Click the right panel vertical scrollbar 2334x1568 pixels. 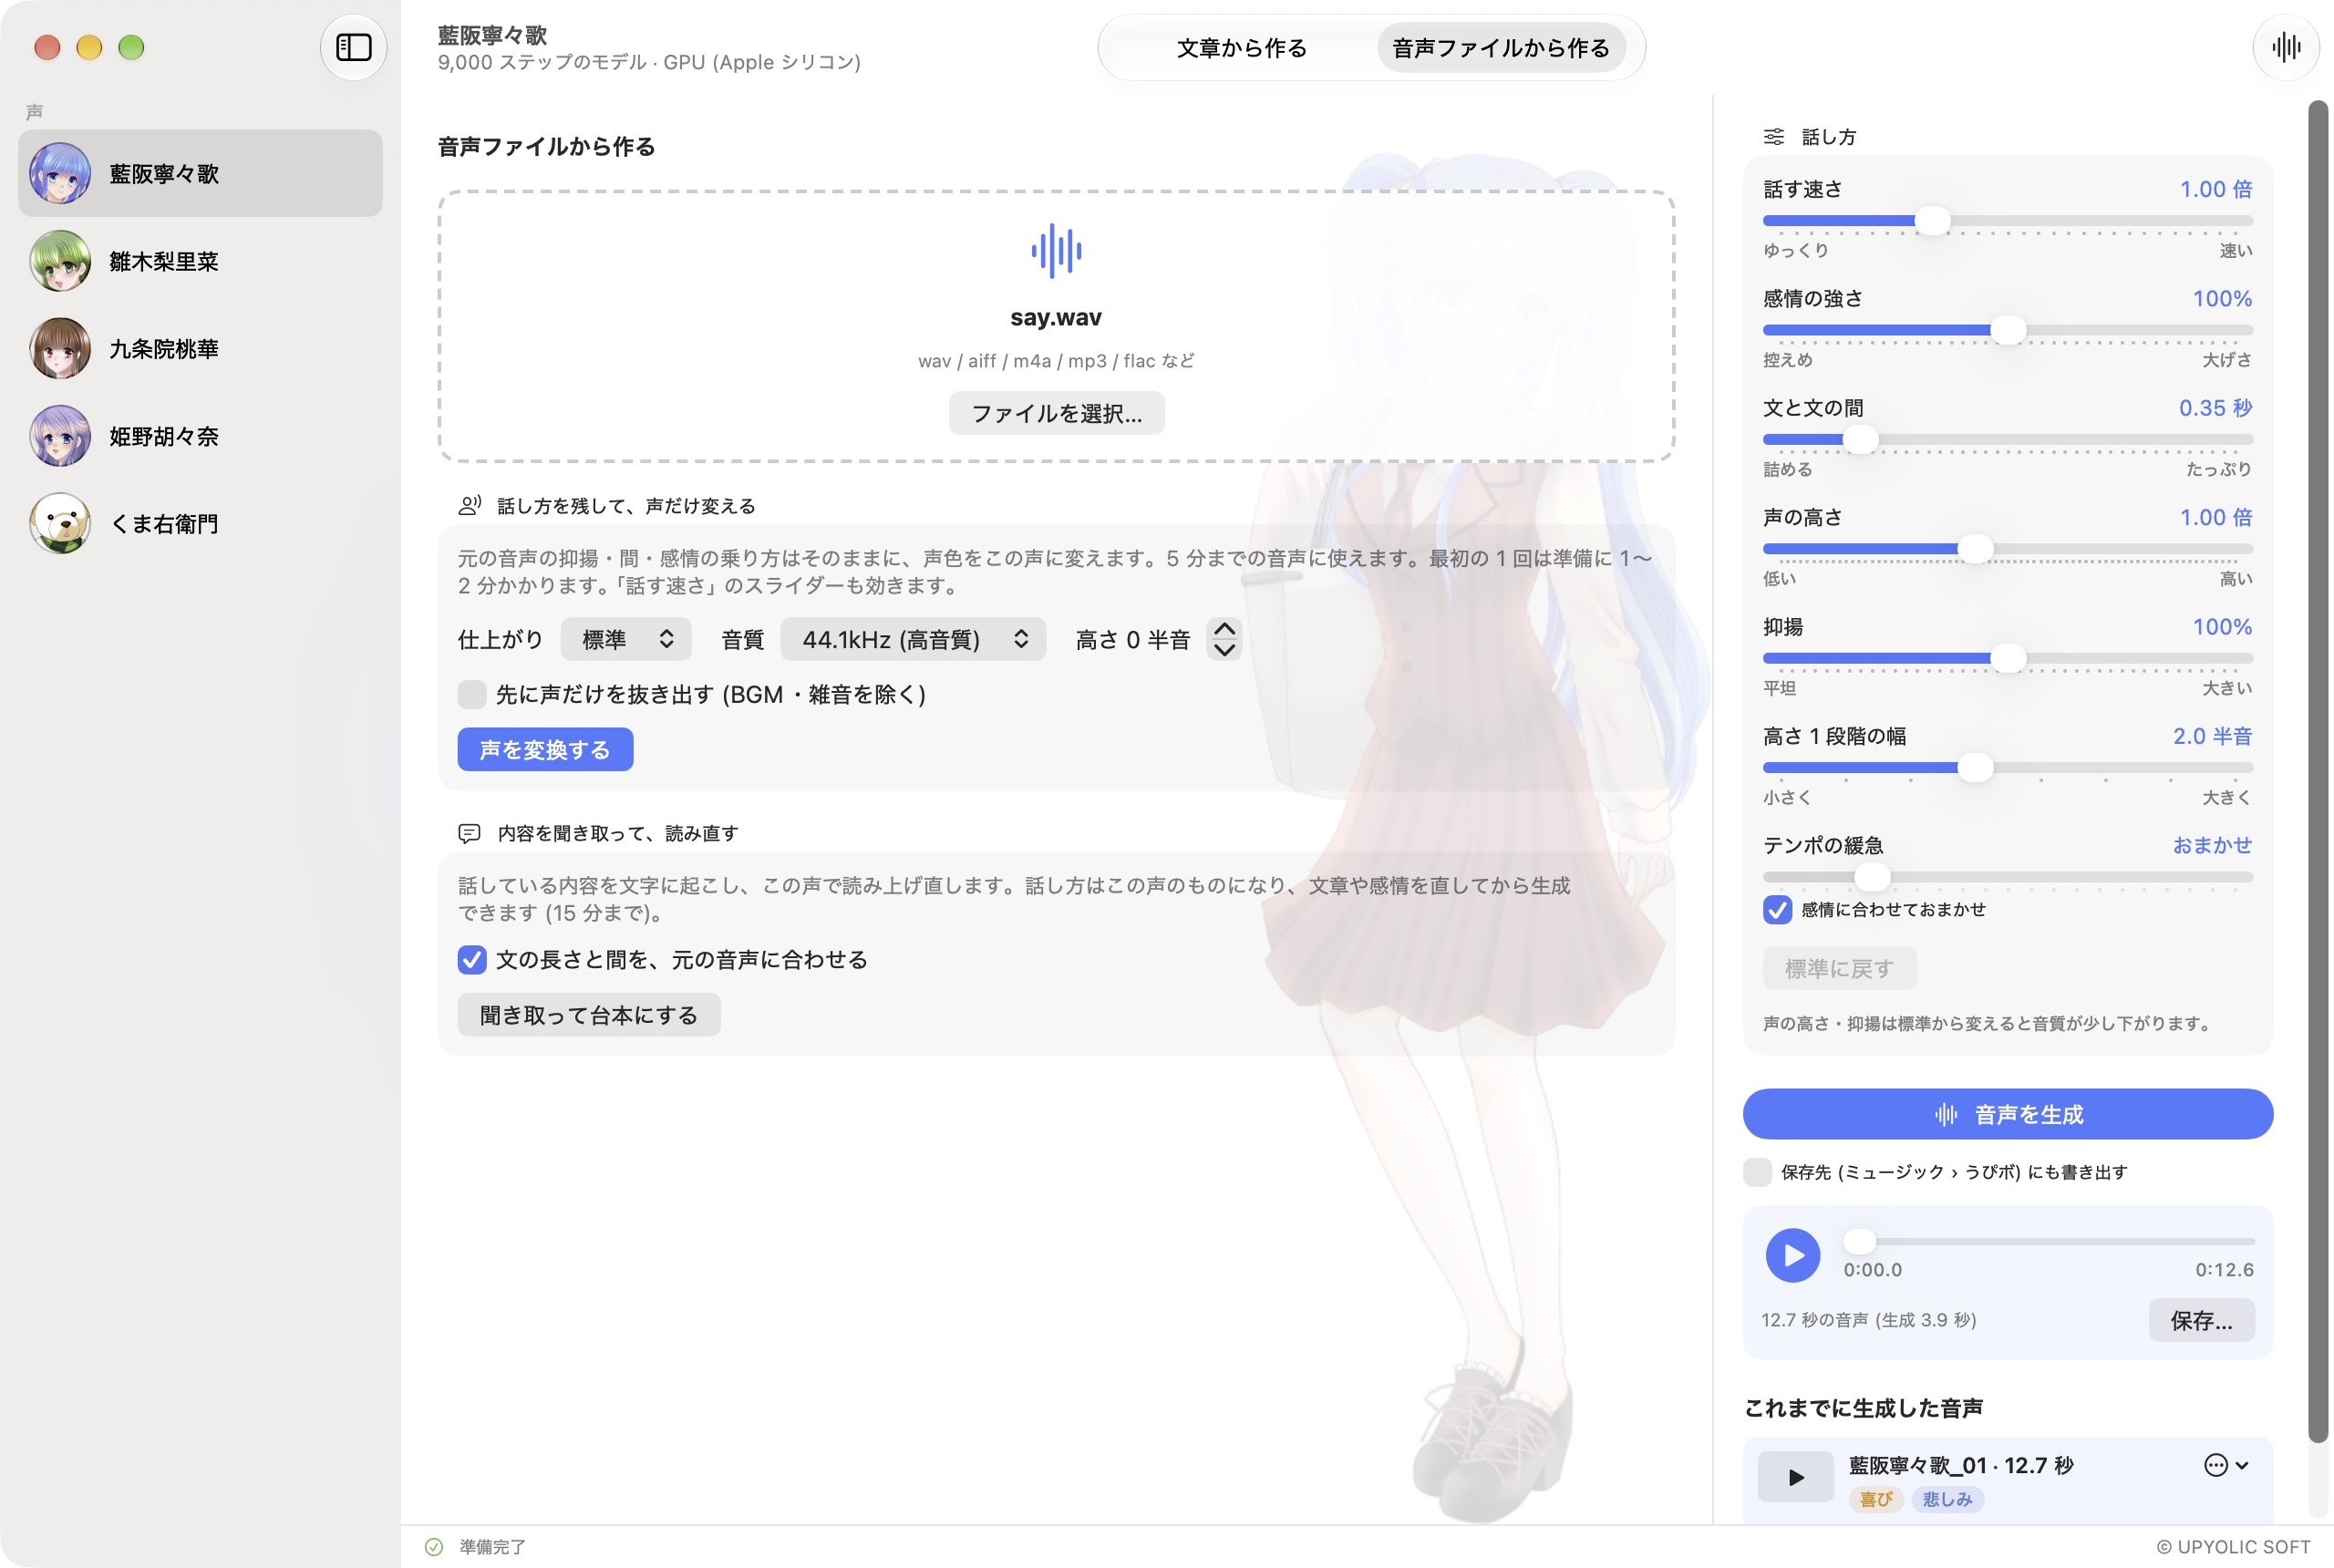click(2317, 771)
